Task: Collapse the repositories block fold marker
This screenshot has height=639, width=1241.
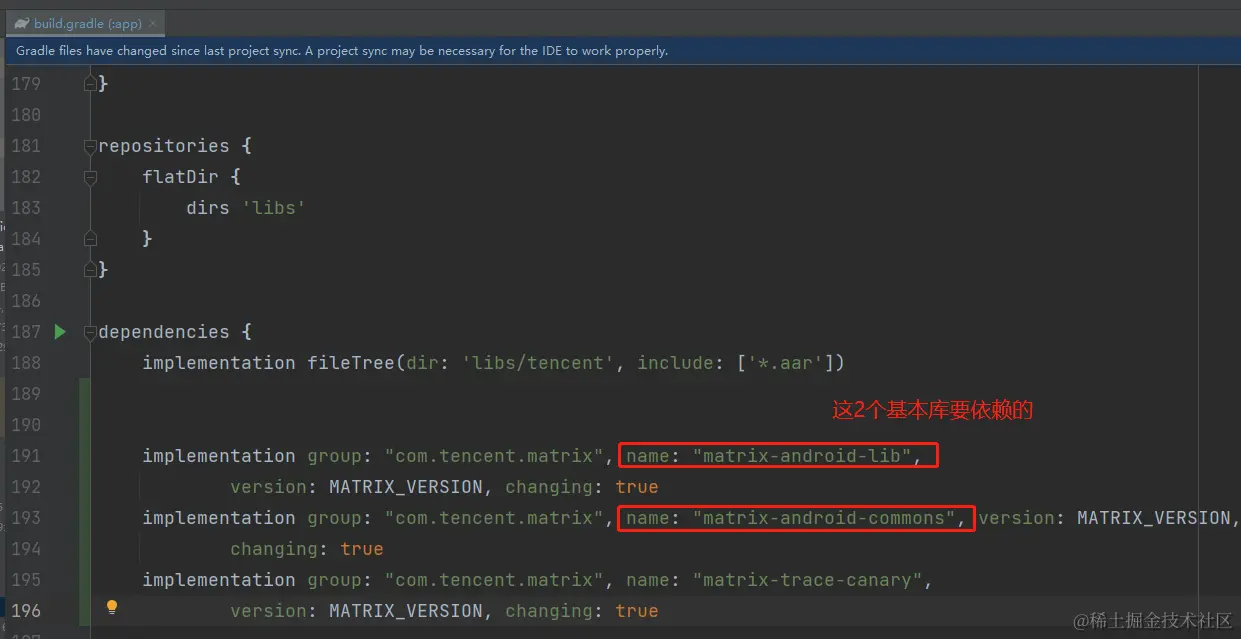Action: pyautogui.click(x=90, y=146)
